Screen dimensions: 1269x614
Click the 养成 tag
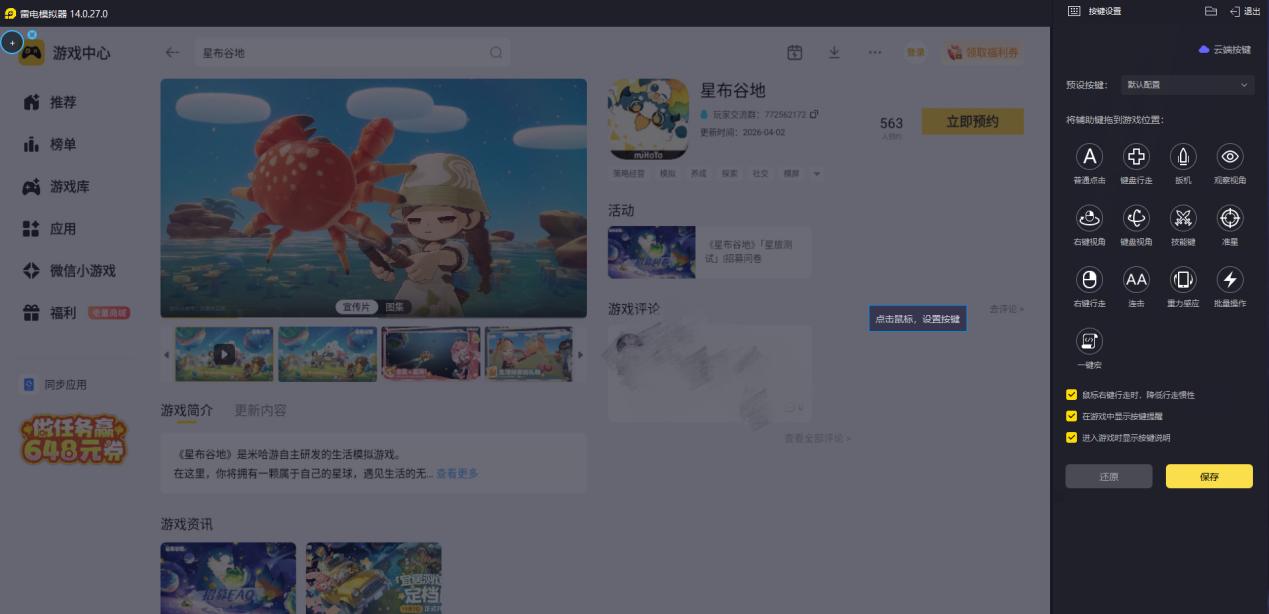[698, 174]
